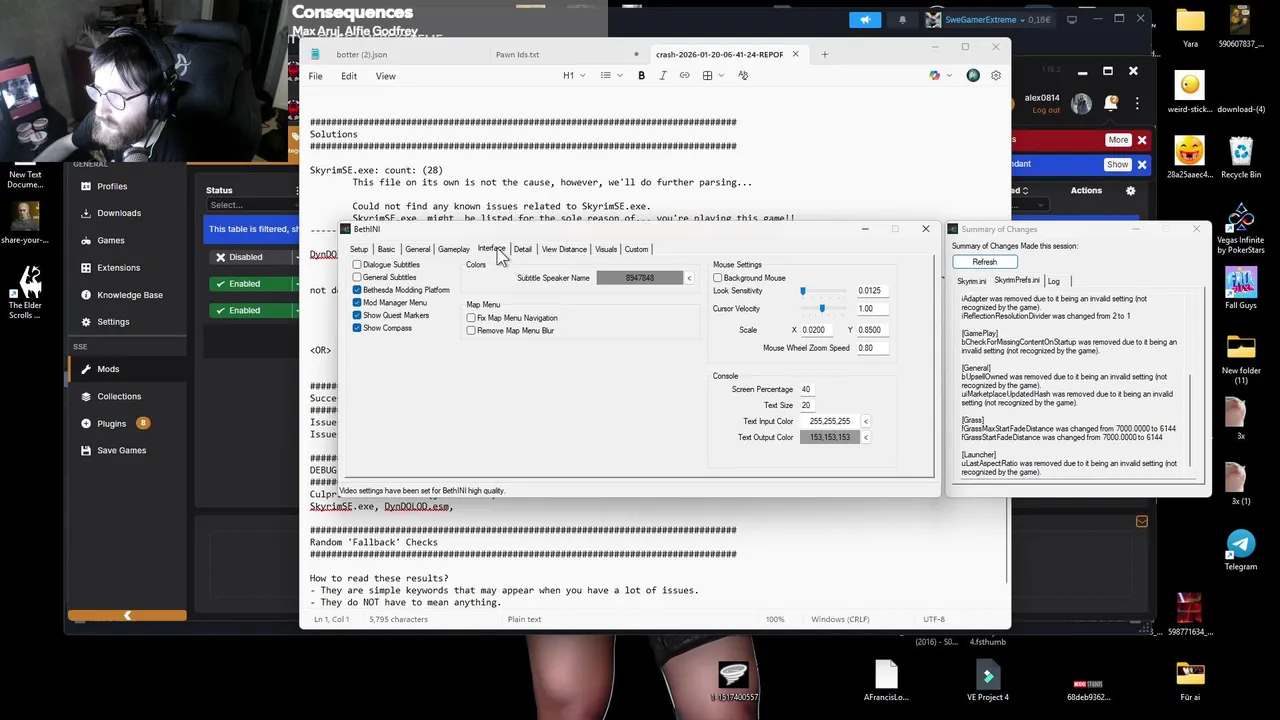Click the Steam big picture monitor icon
The height and width of the screenshot is (720, 1280).
[x=1072, y=19]
